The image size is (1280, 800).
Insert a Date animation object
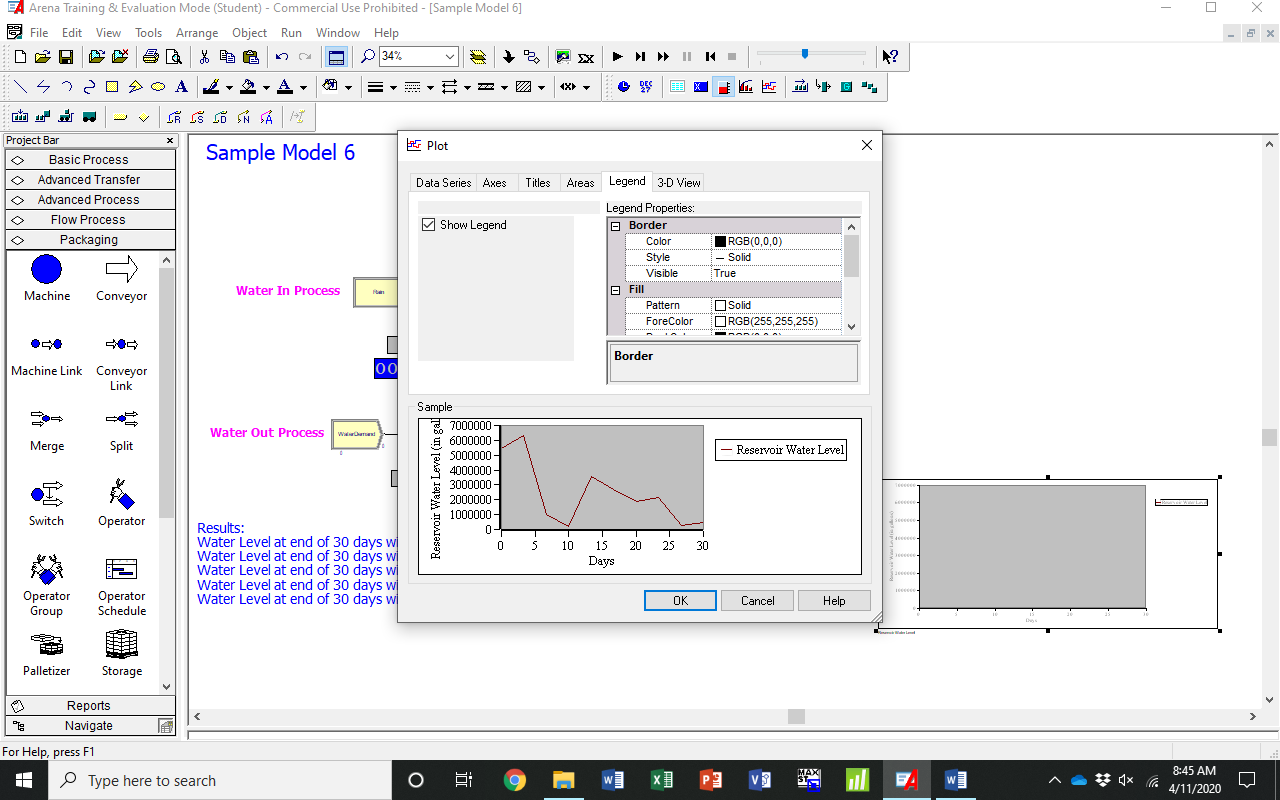point(646,87)
